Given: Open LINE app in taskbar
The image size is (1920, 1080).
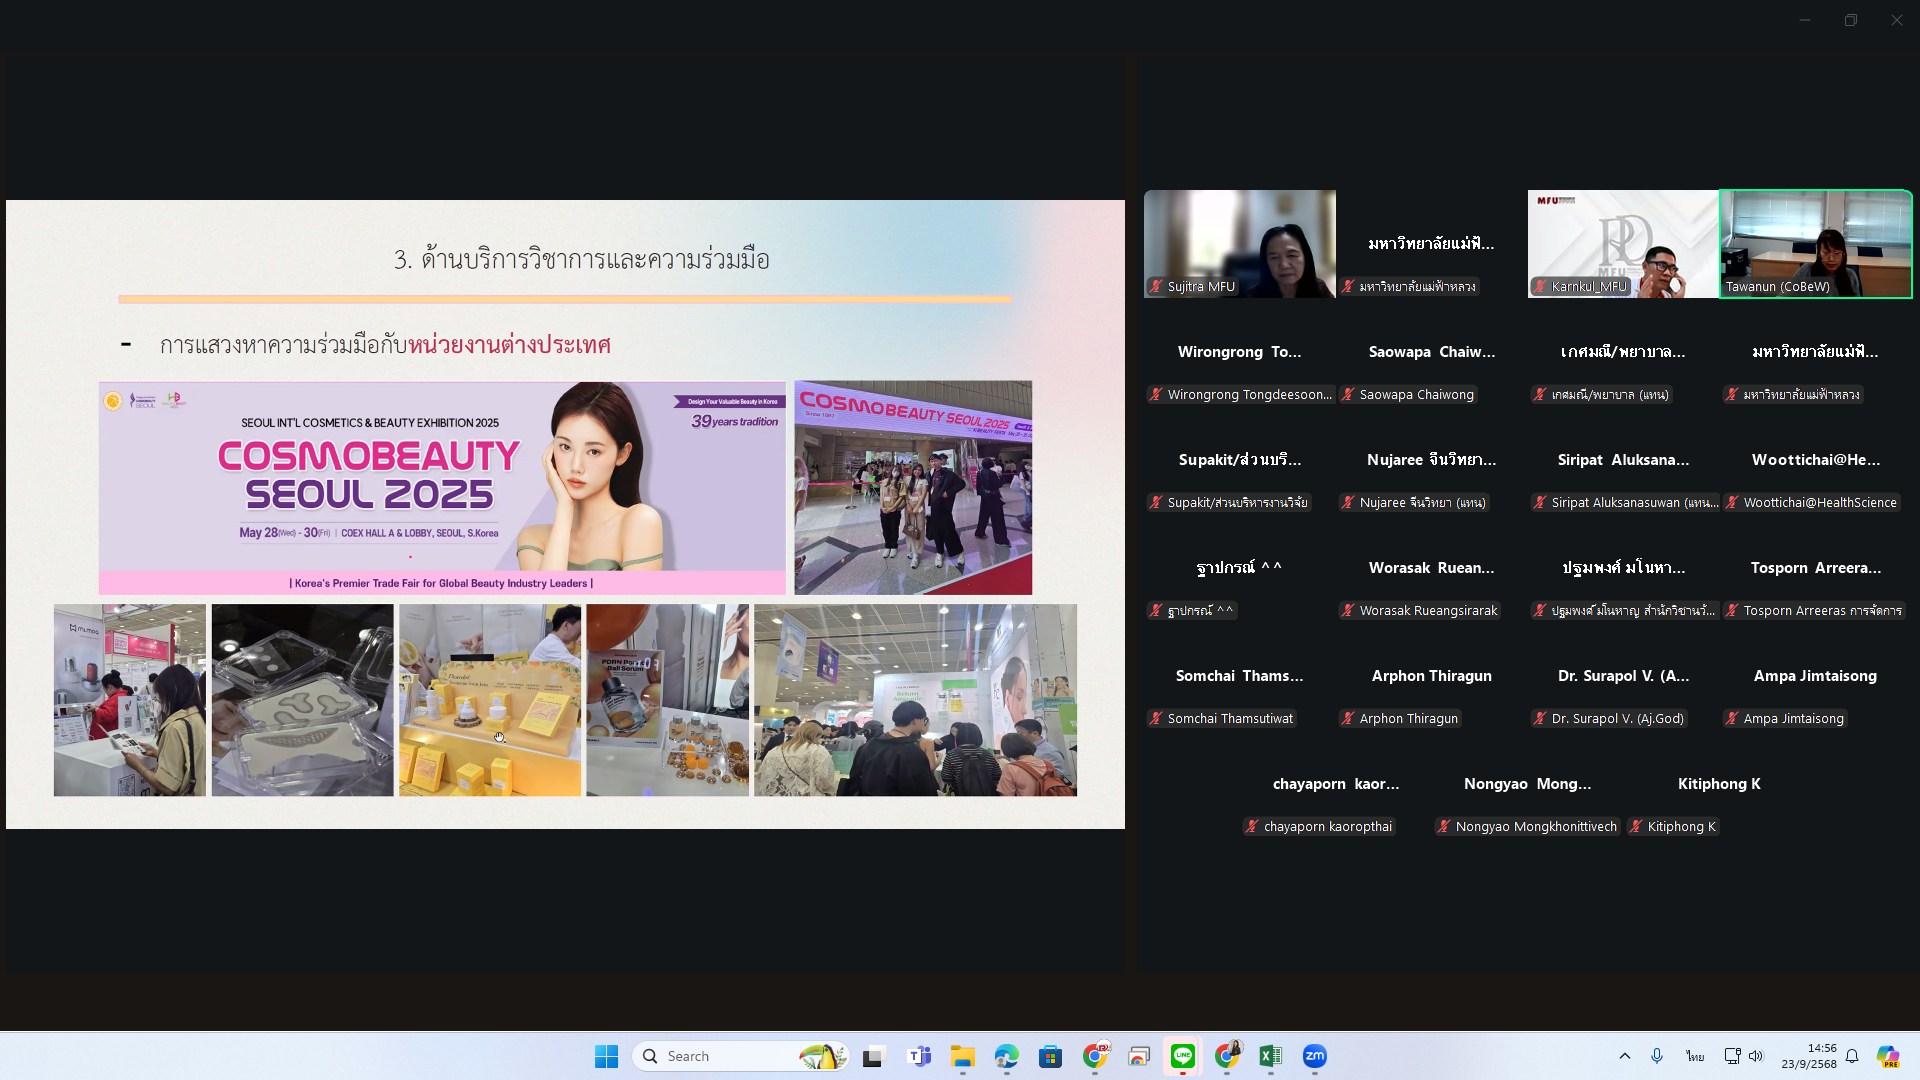Looking at the screenshot, I should (x=1183, y=1056).
